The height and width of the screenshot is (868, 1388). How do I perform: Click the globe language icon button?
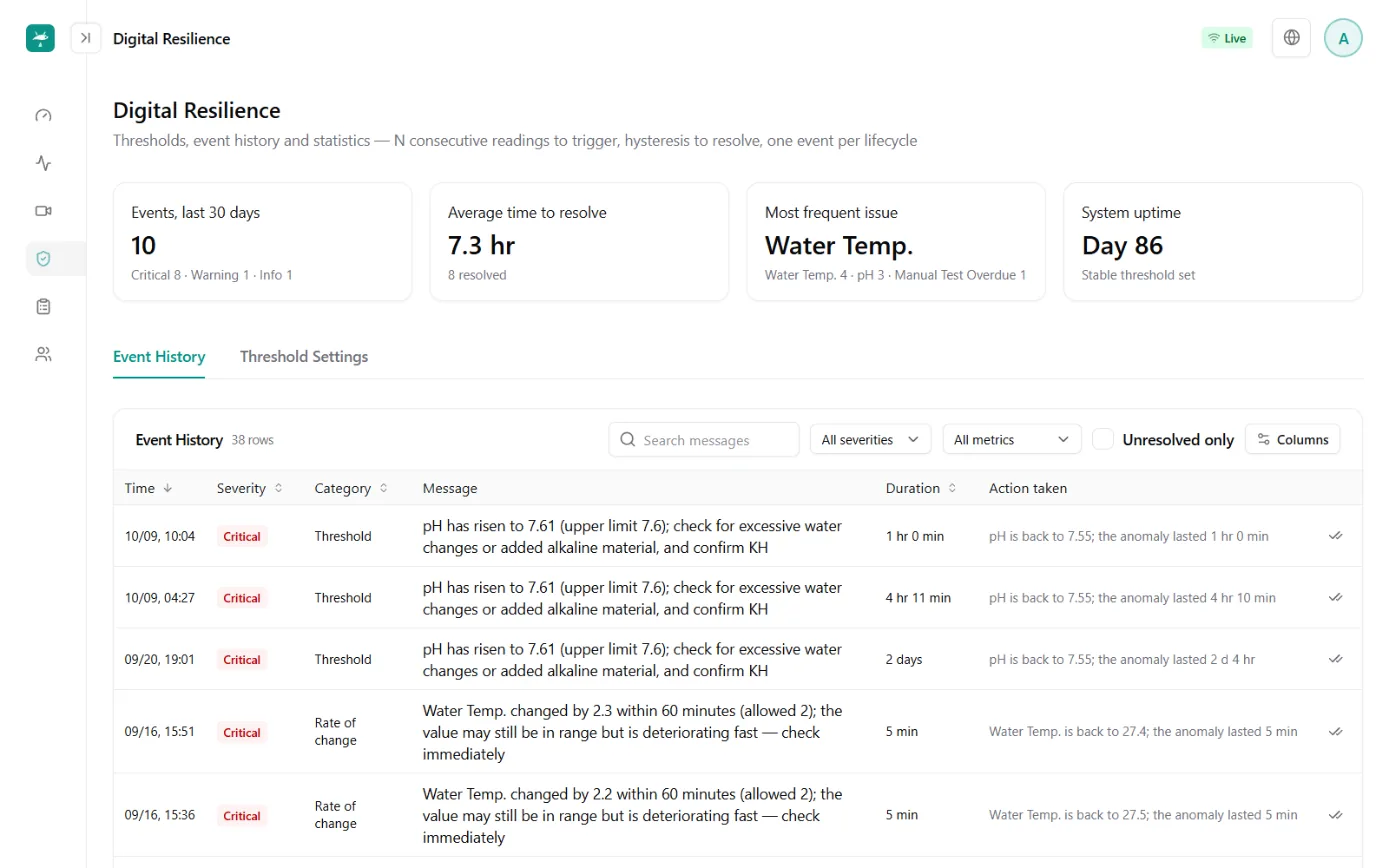[1291, 38]
